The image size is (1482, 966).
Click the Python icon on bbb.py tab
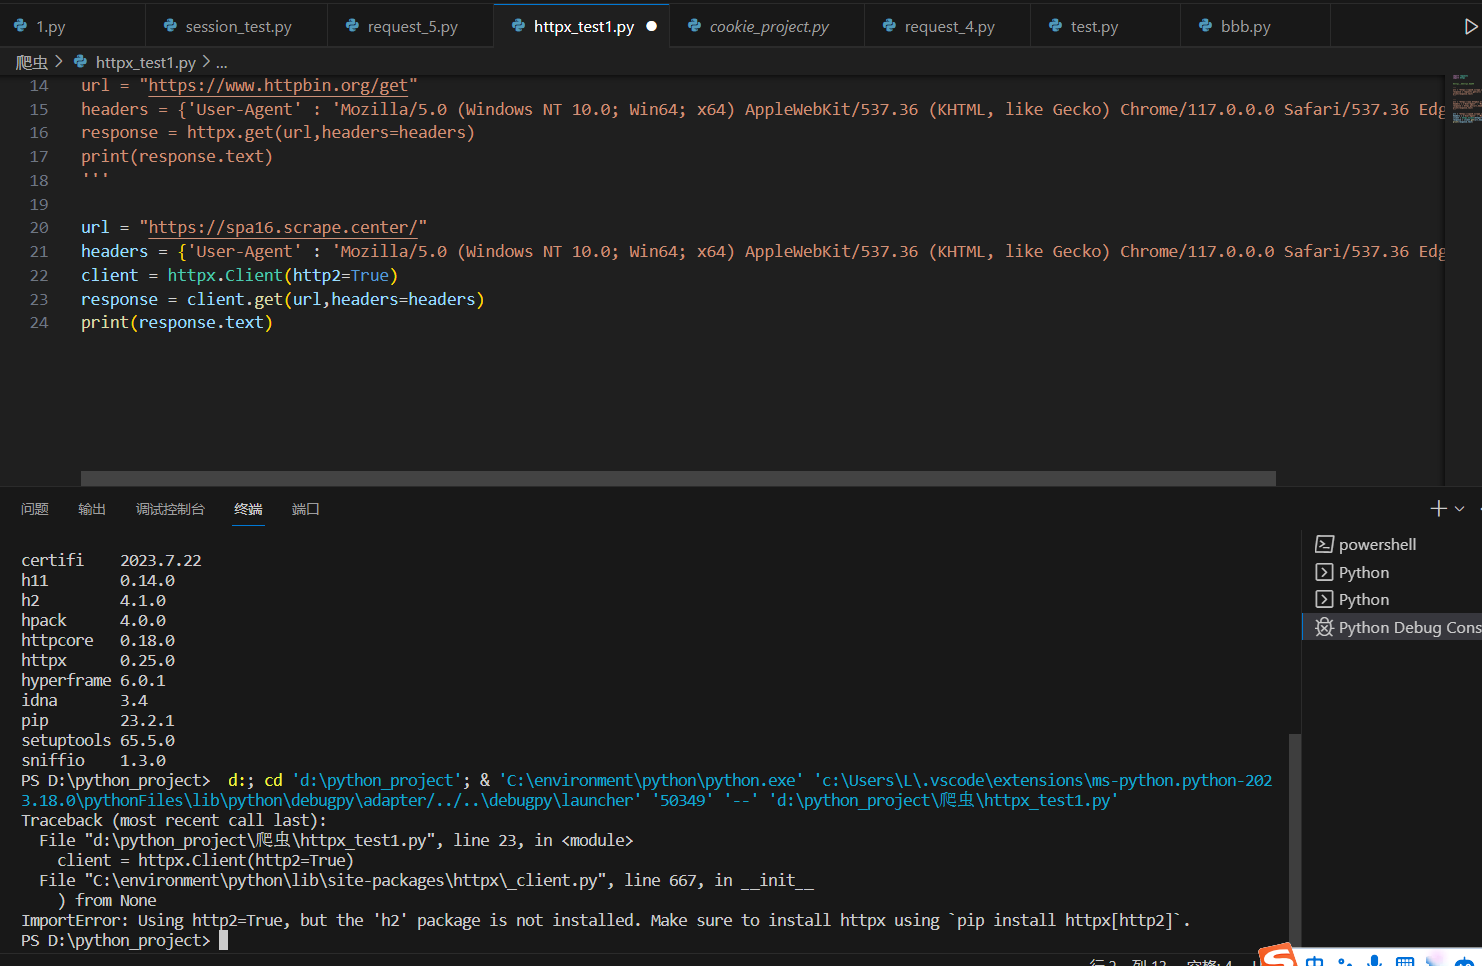coord(1205,26)
